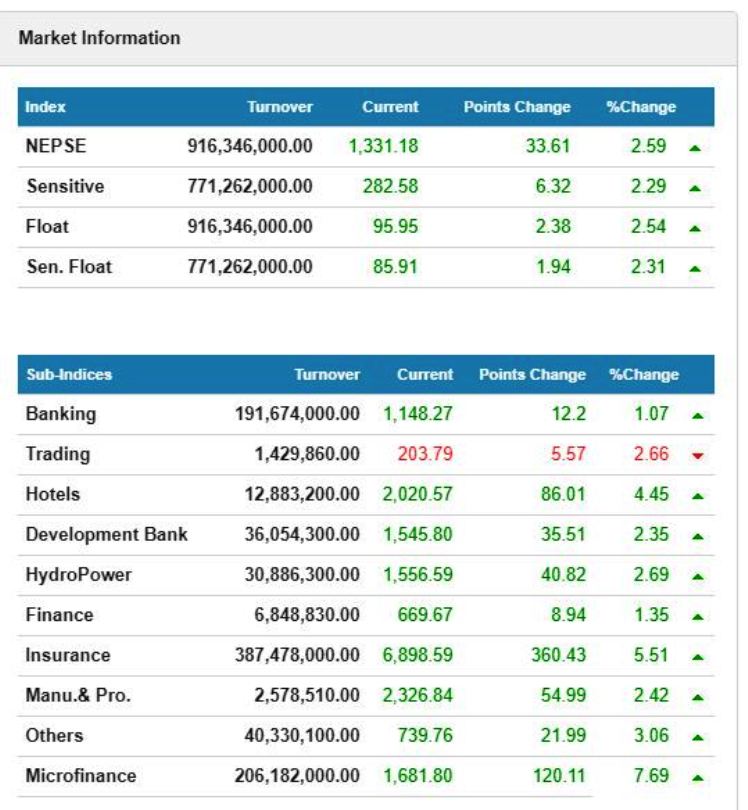Screen dimensions: 748x810
Task: Select the Sensitive index name
Action: click(65, 186)
